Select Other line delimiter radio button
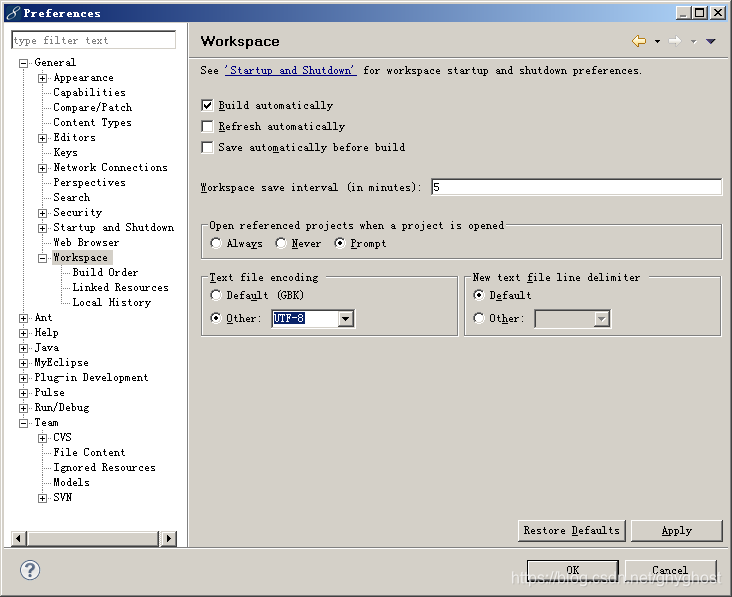 click(479, 318)
